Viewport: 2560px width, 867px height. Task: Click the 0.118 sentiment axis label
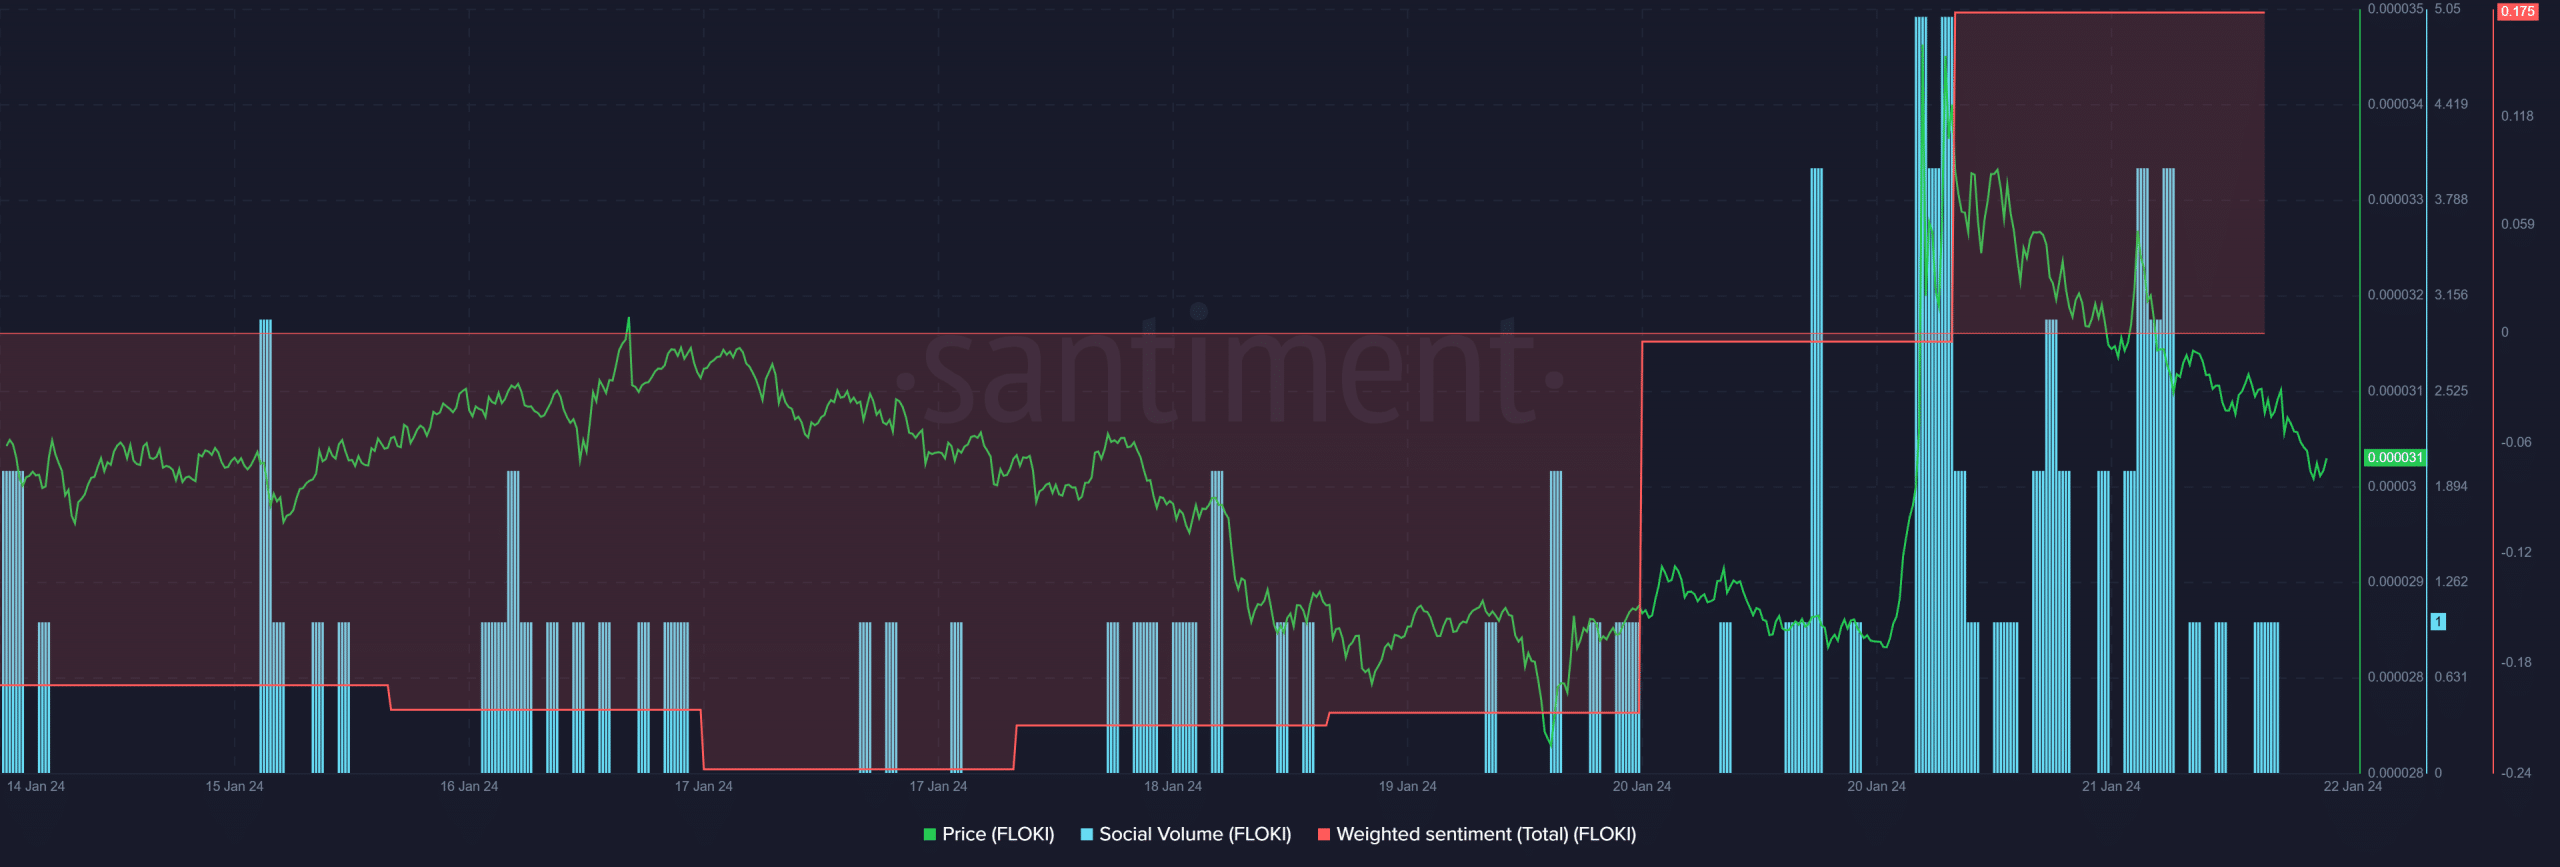(x=2517, y=116)
